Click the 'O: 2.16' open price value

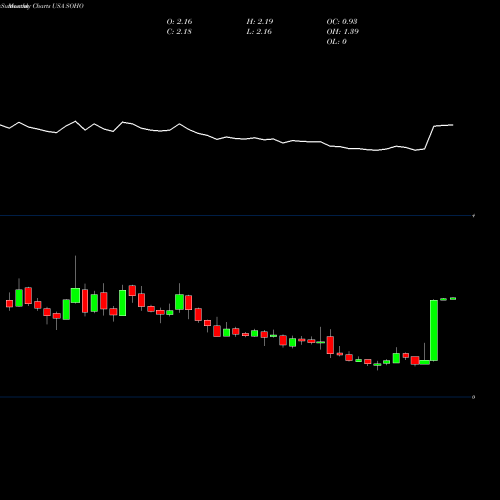point(179,22)
